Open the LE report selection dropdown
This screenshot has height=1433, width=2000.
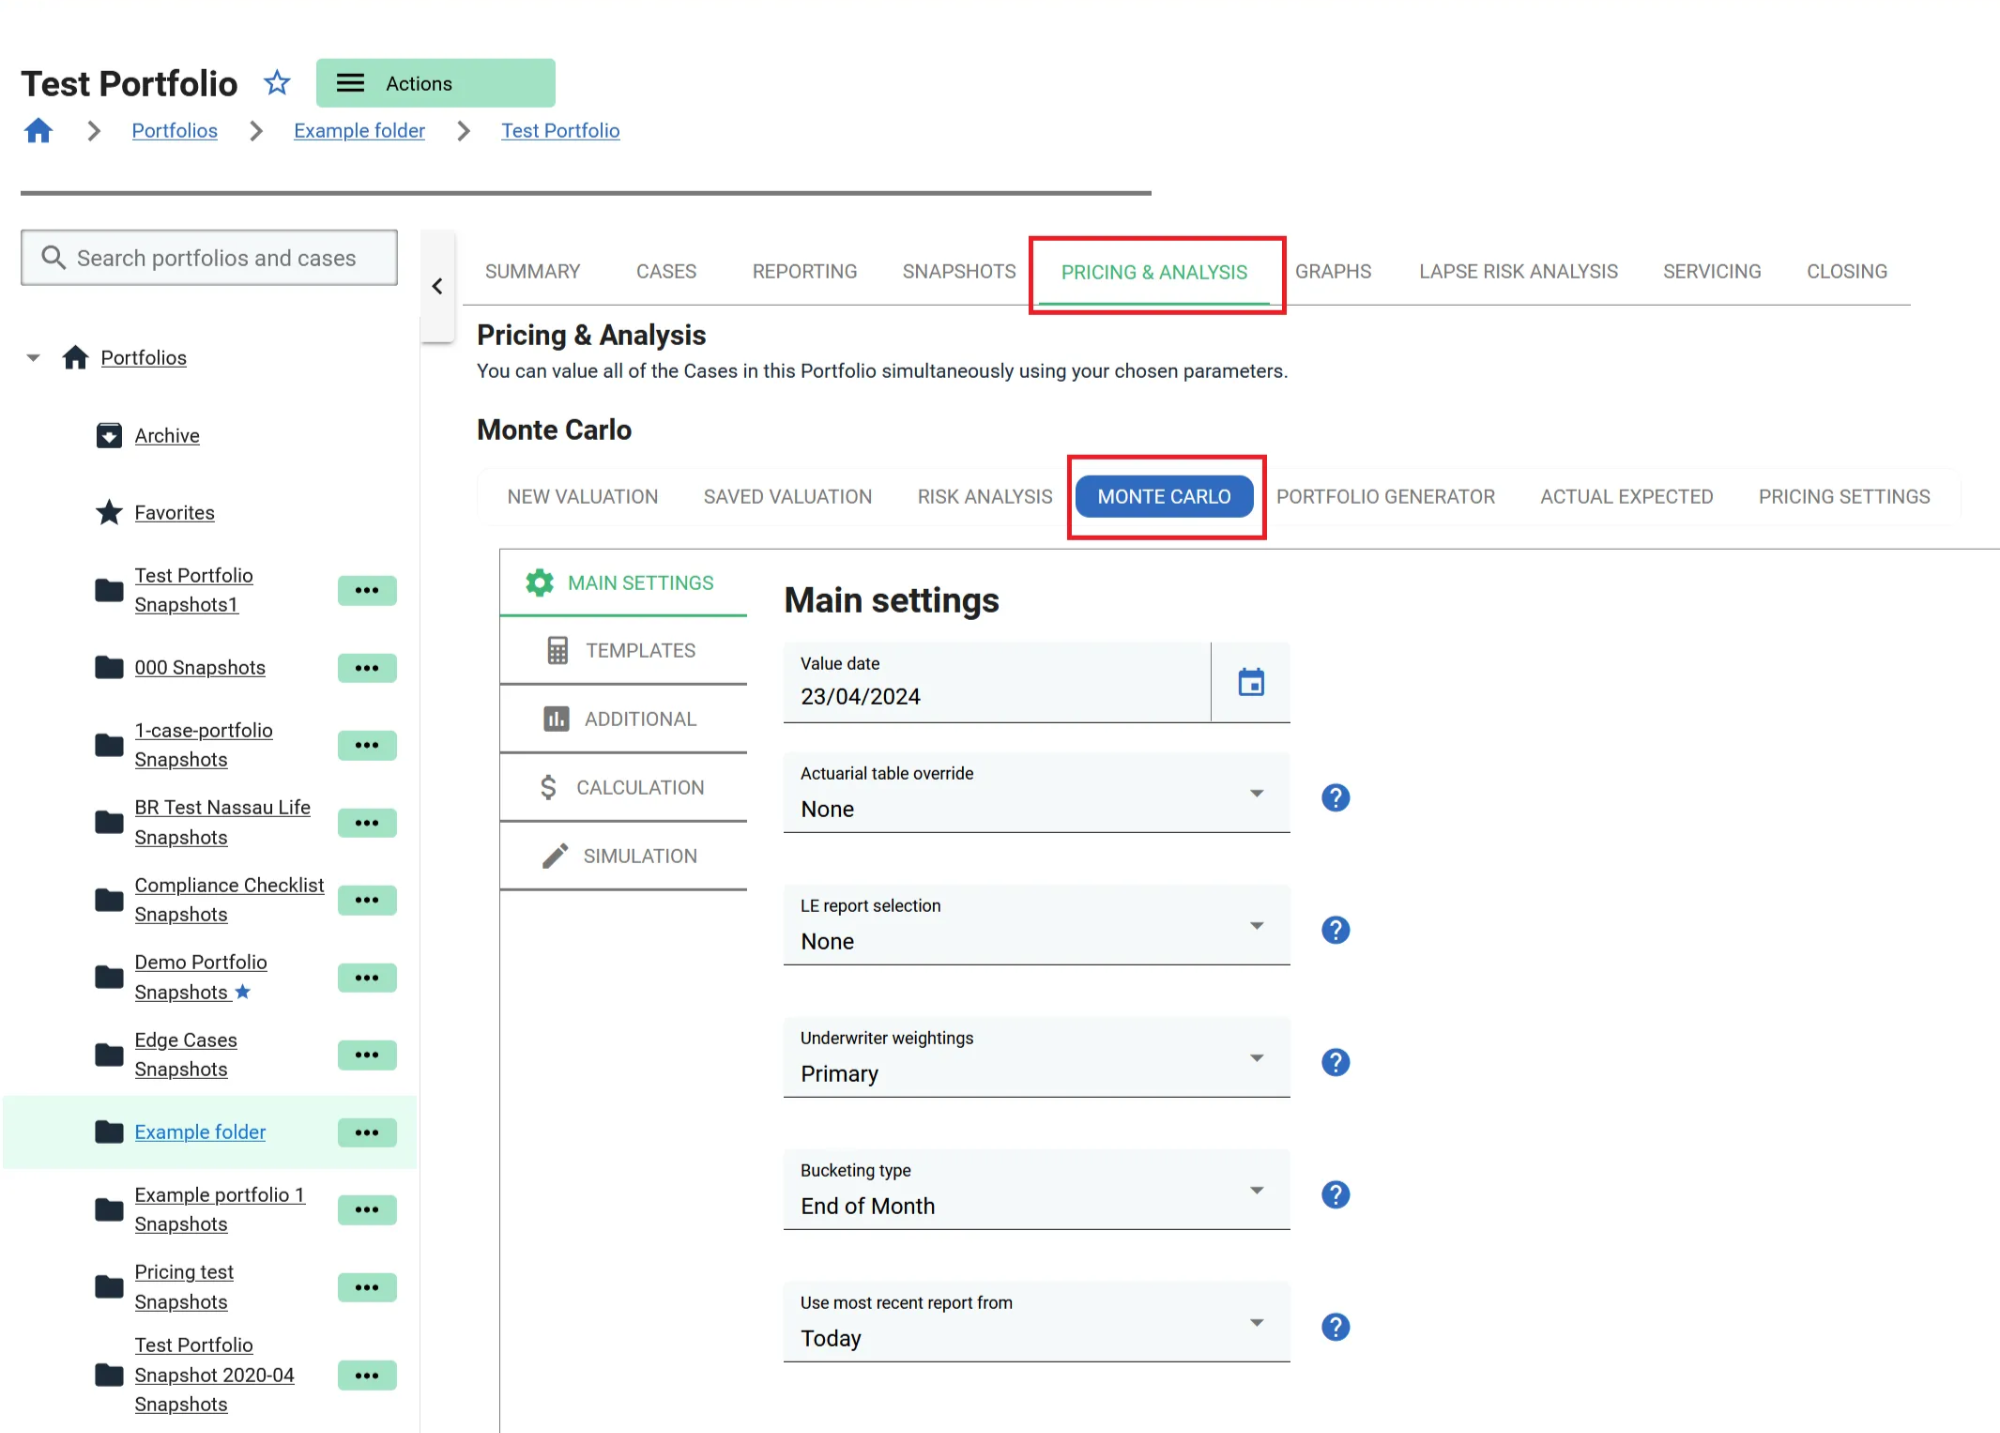(1035, 926)
